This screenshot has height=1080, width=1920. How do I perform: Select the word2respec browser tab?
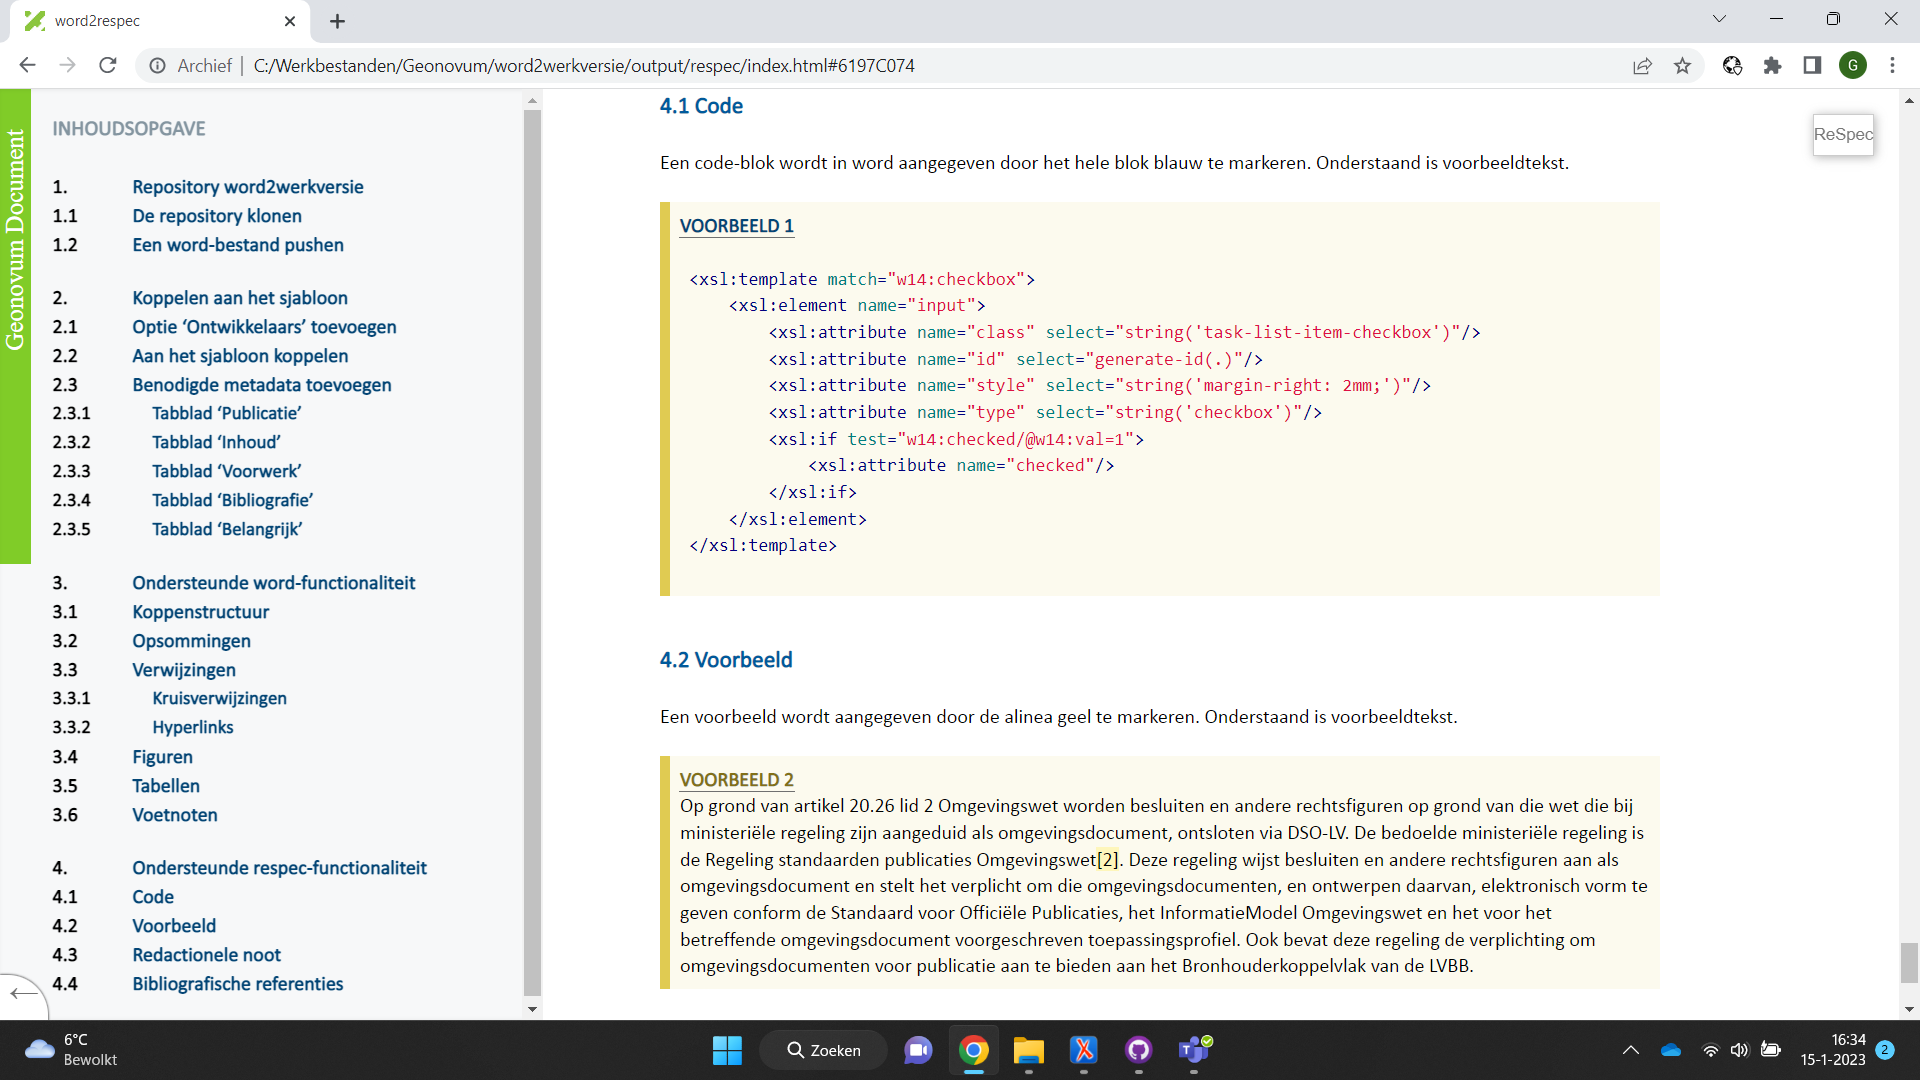(160, 21)
